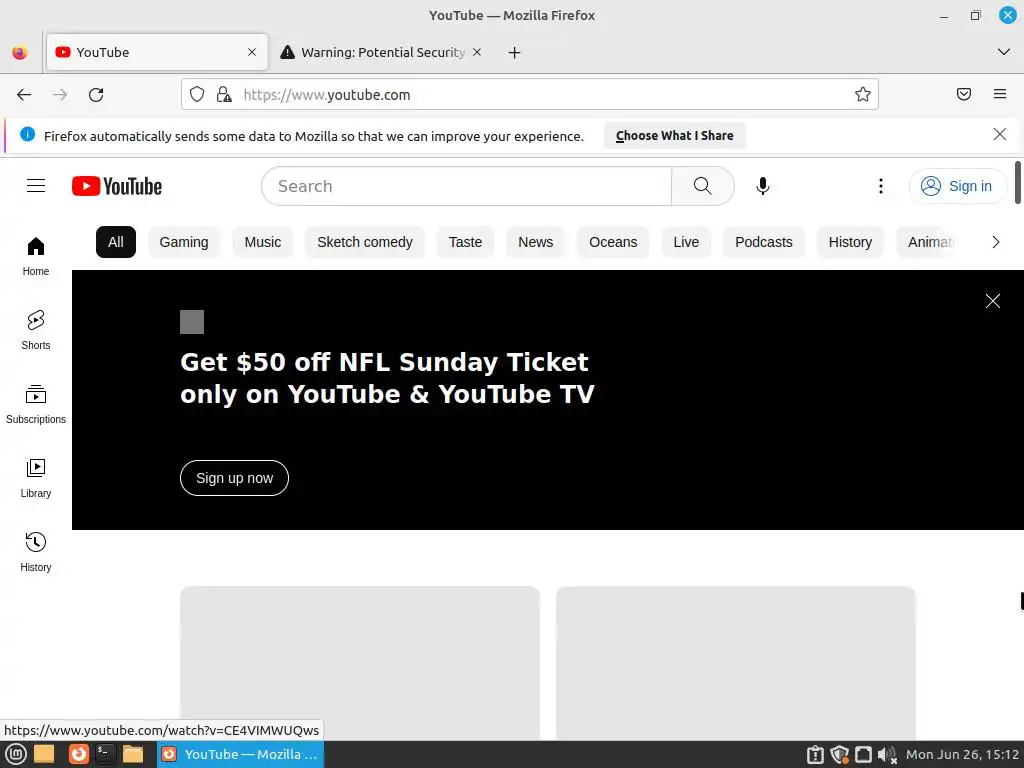Reload the current page
1024x768 pixels.
[x=96, y=95]
